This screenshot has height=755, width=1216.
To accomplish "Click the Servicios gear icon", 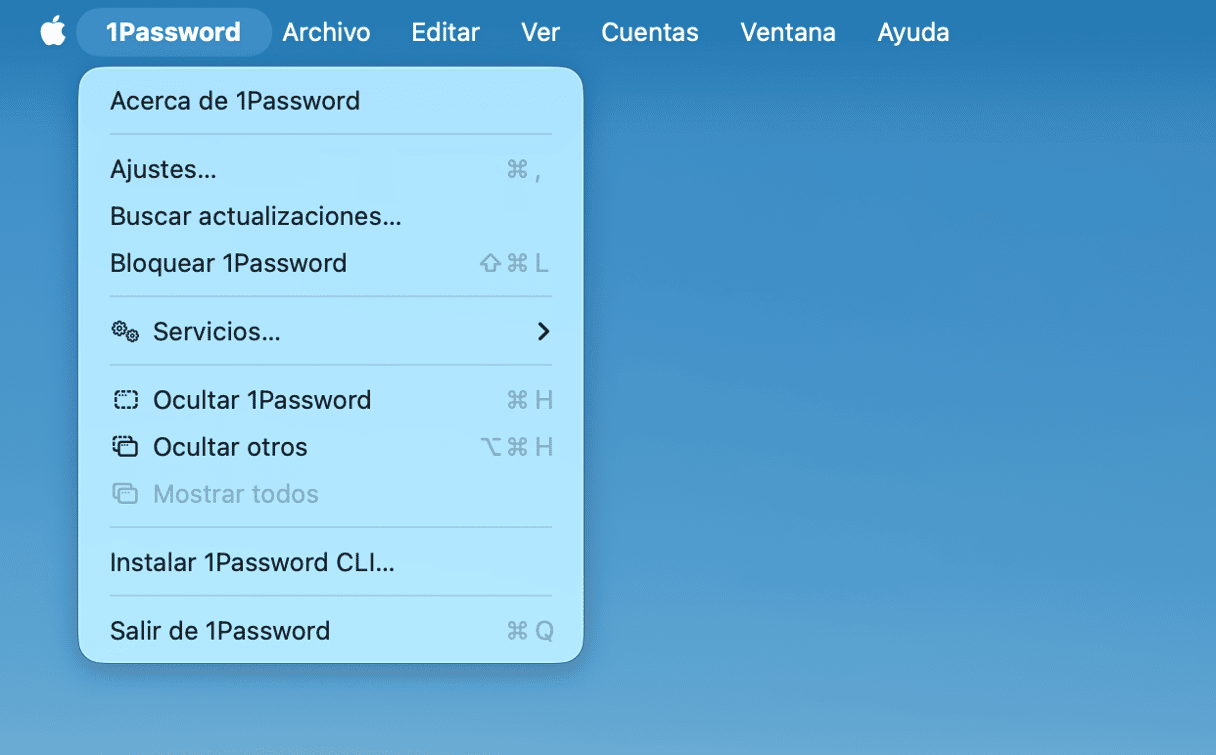I will pyautogui.click(x=125, y=331).
